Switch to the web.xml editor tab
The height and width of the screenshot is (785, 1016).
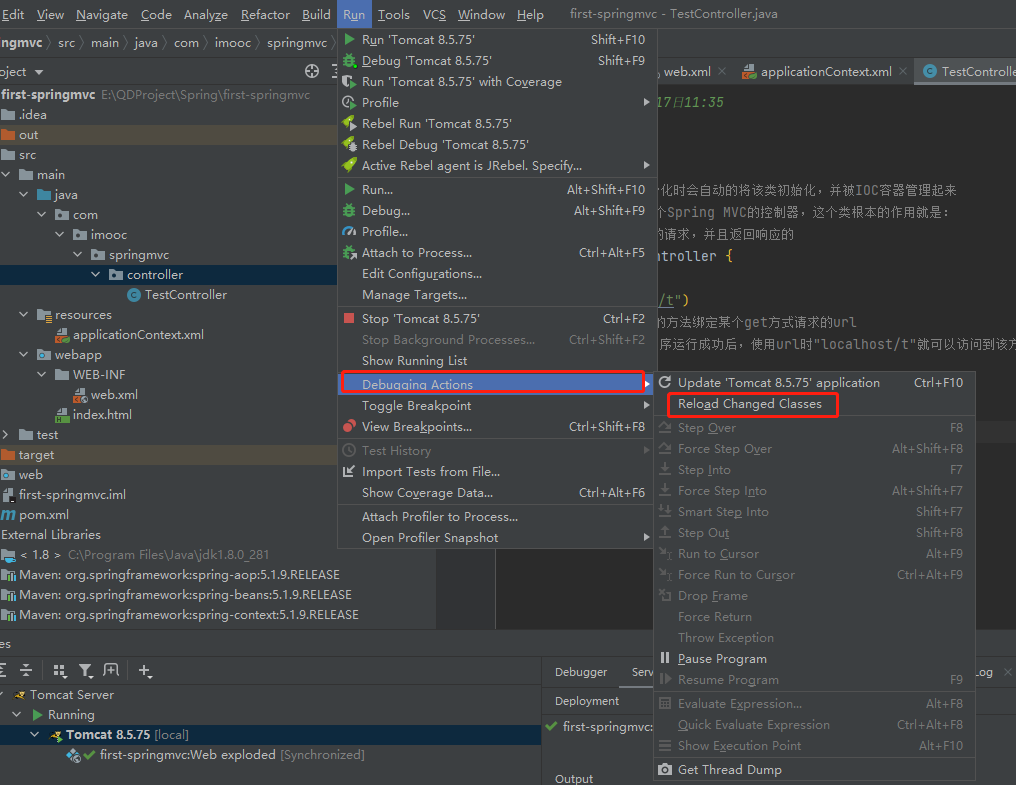click(687, 71)
